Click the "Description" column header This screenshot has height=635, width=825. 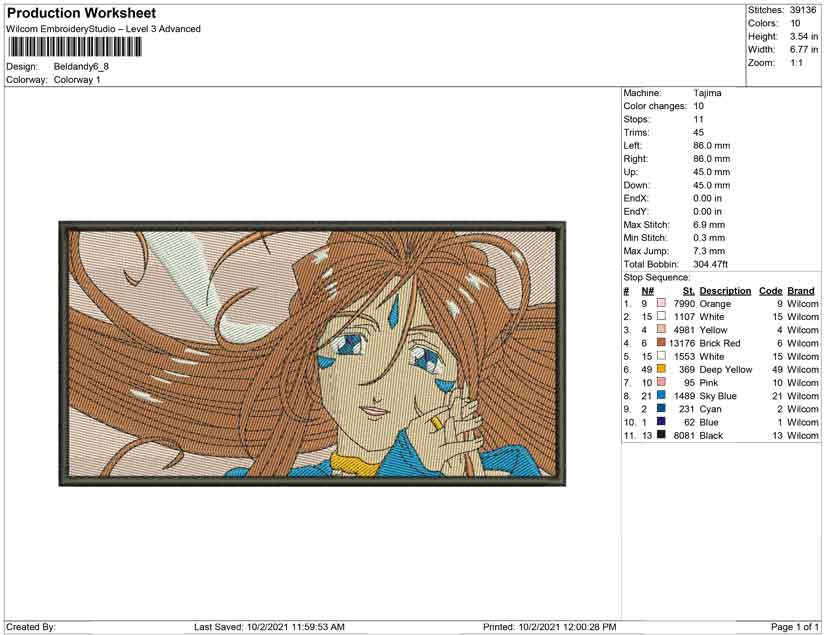click(x=725, y=291)
